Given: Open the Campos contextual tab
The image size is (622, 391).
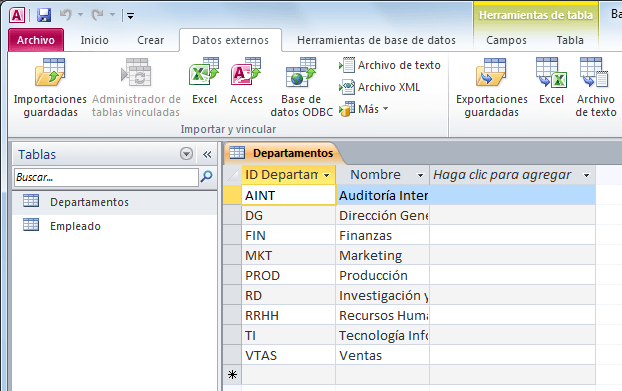Looking at the screenshot, I should coord(506,40).
